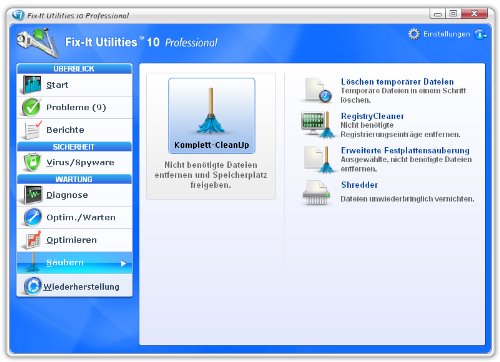Click the Erweiterte Festplattensäuberung title link
Image resolution: width=500 pixels, height=362 pixels.
[x=405, y=150]
